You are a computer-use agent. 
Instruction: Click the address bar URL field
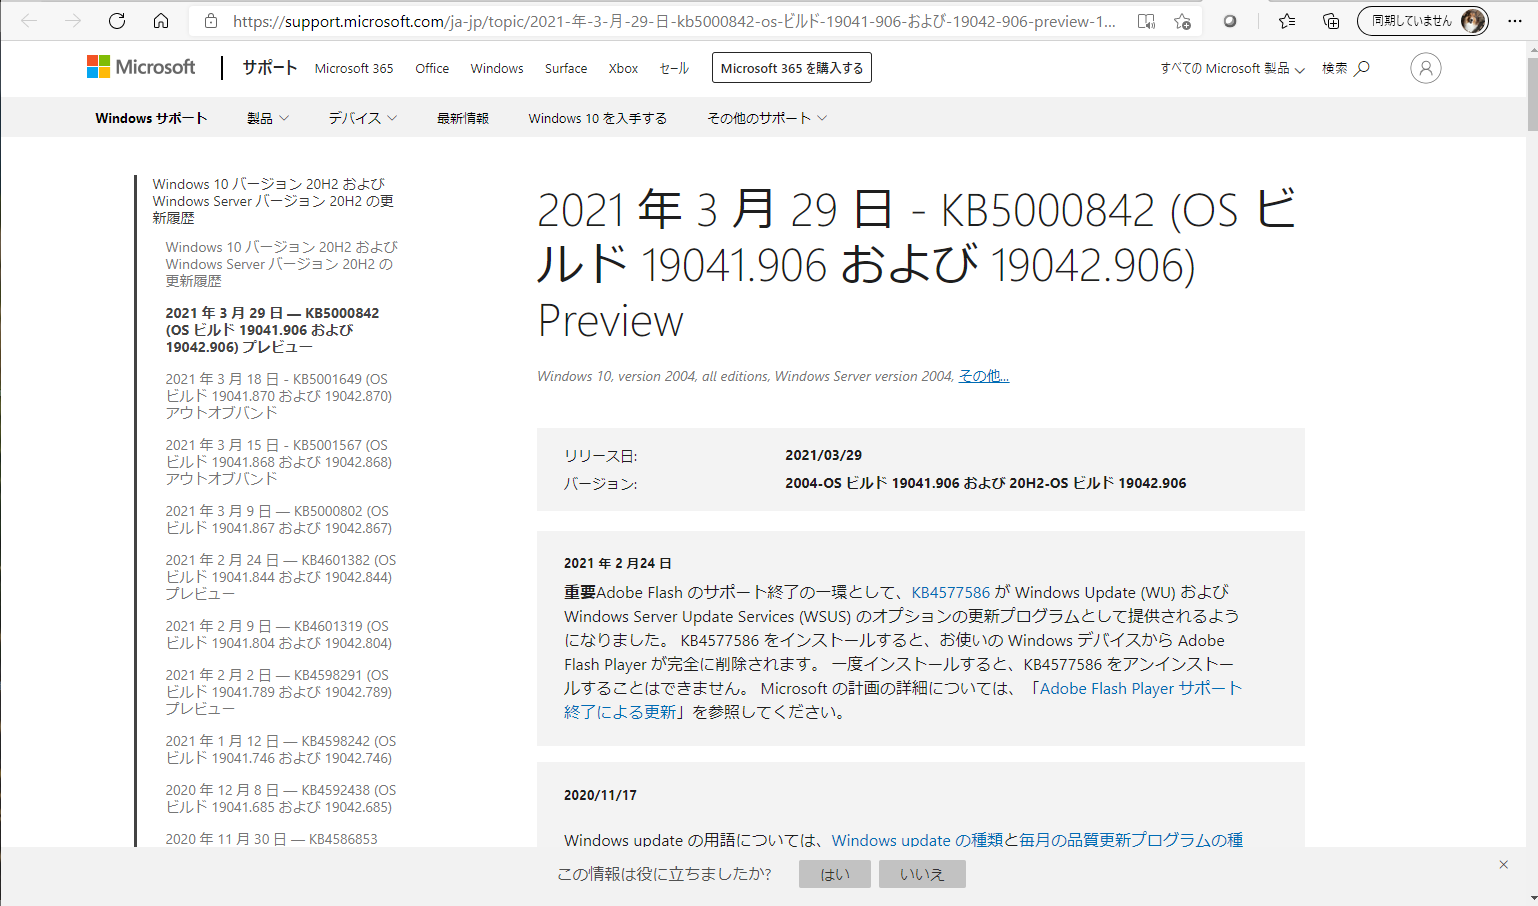674,21
